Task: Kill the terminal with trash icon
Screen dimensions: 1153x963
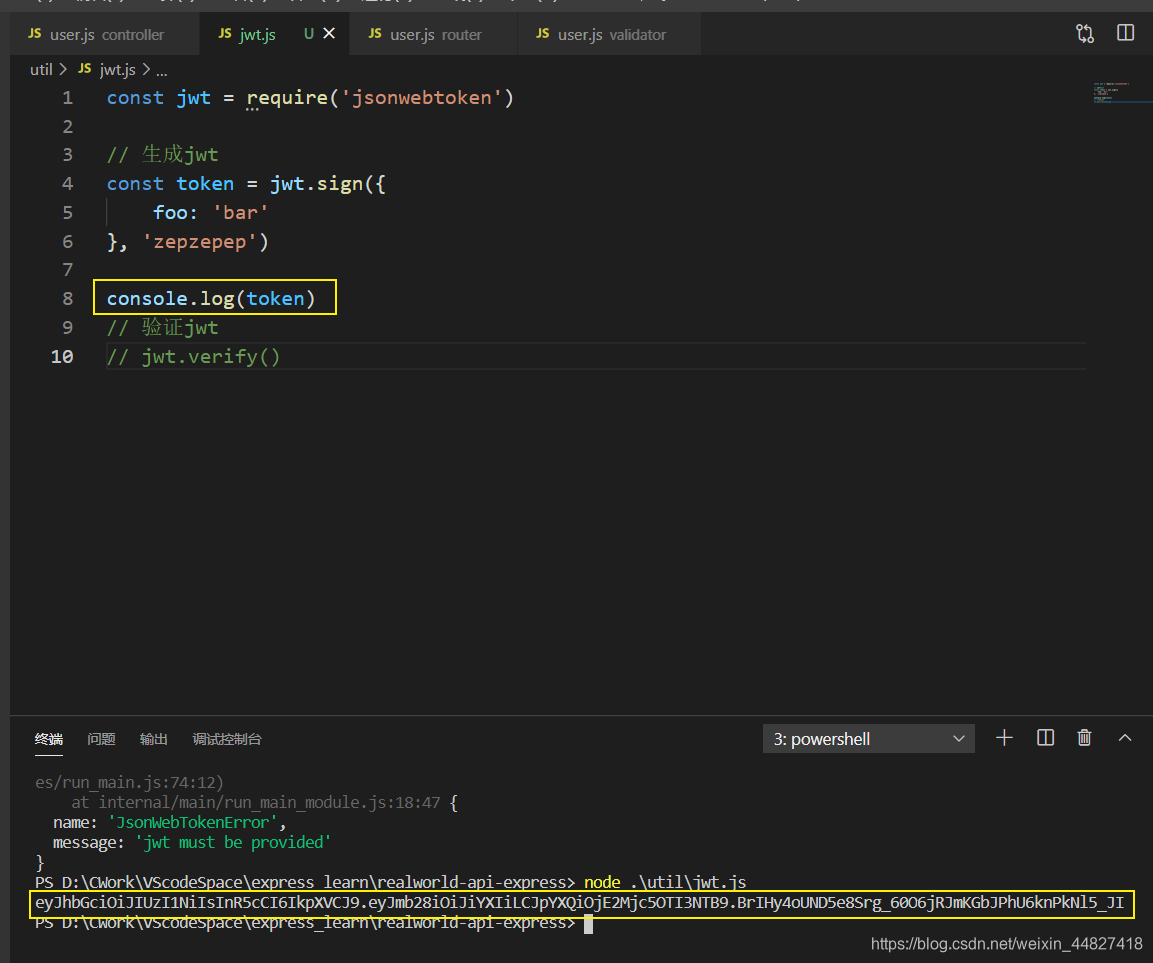Action: (x=1084, y=737)
